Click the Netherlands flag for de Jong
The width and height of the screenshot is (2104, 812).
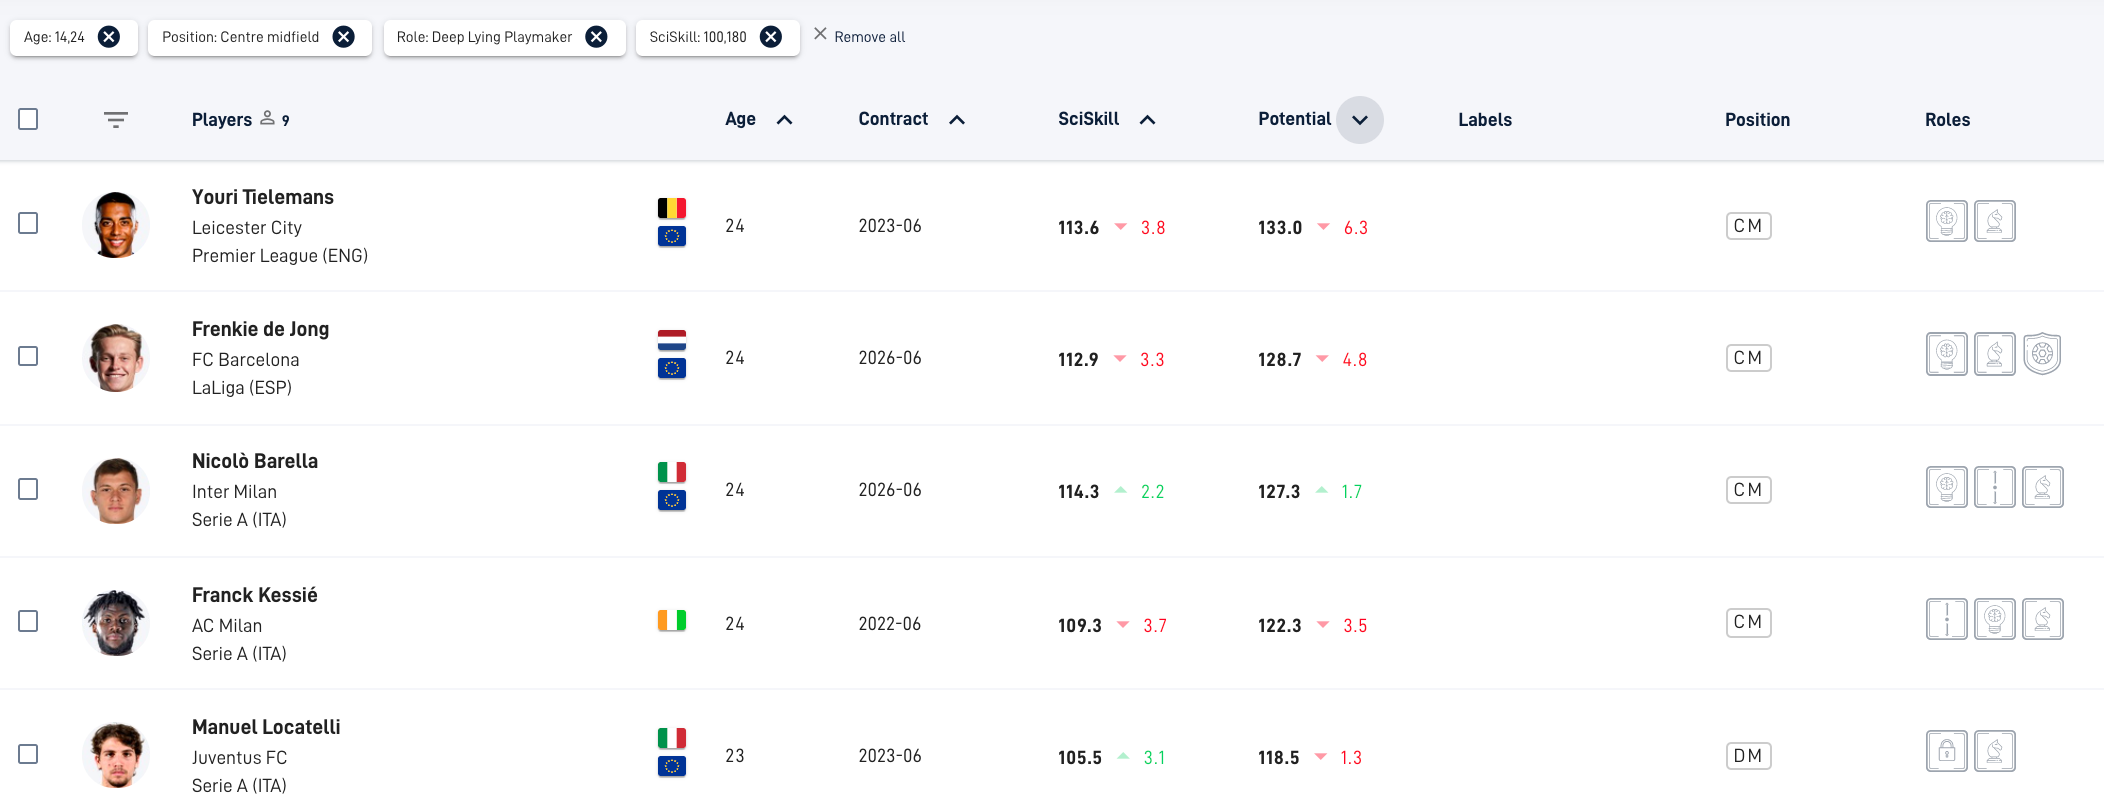(672, 340)
